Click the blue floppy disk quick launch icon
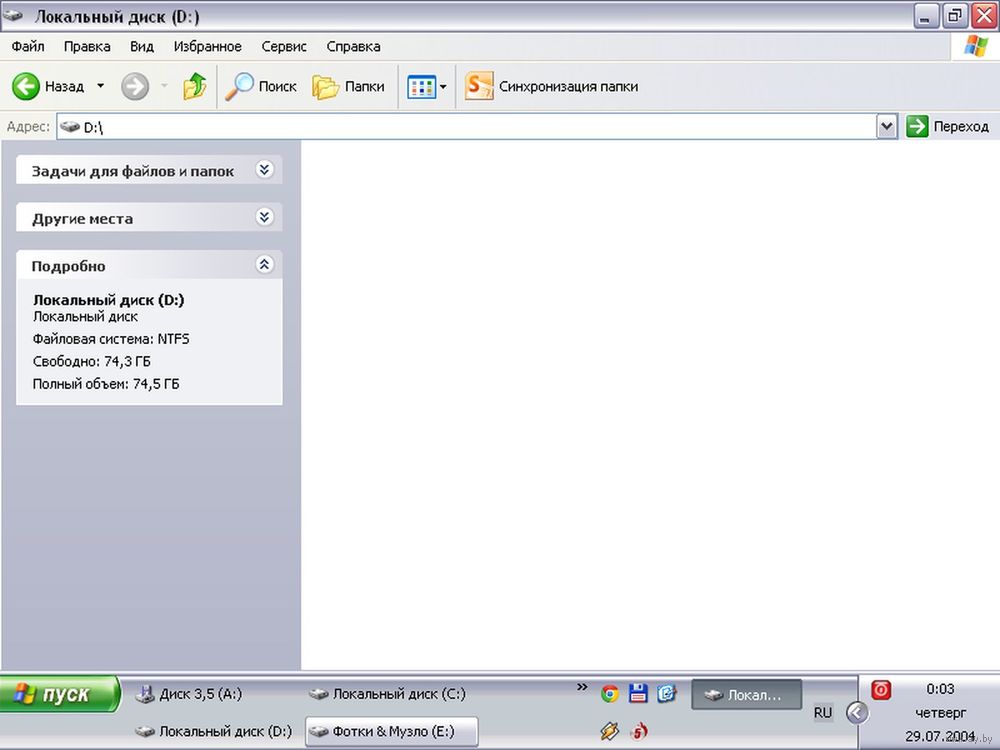The height and width of the screenshot is (750, 1000). point(638,693)
